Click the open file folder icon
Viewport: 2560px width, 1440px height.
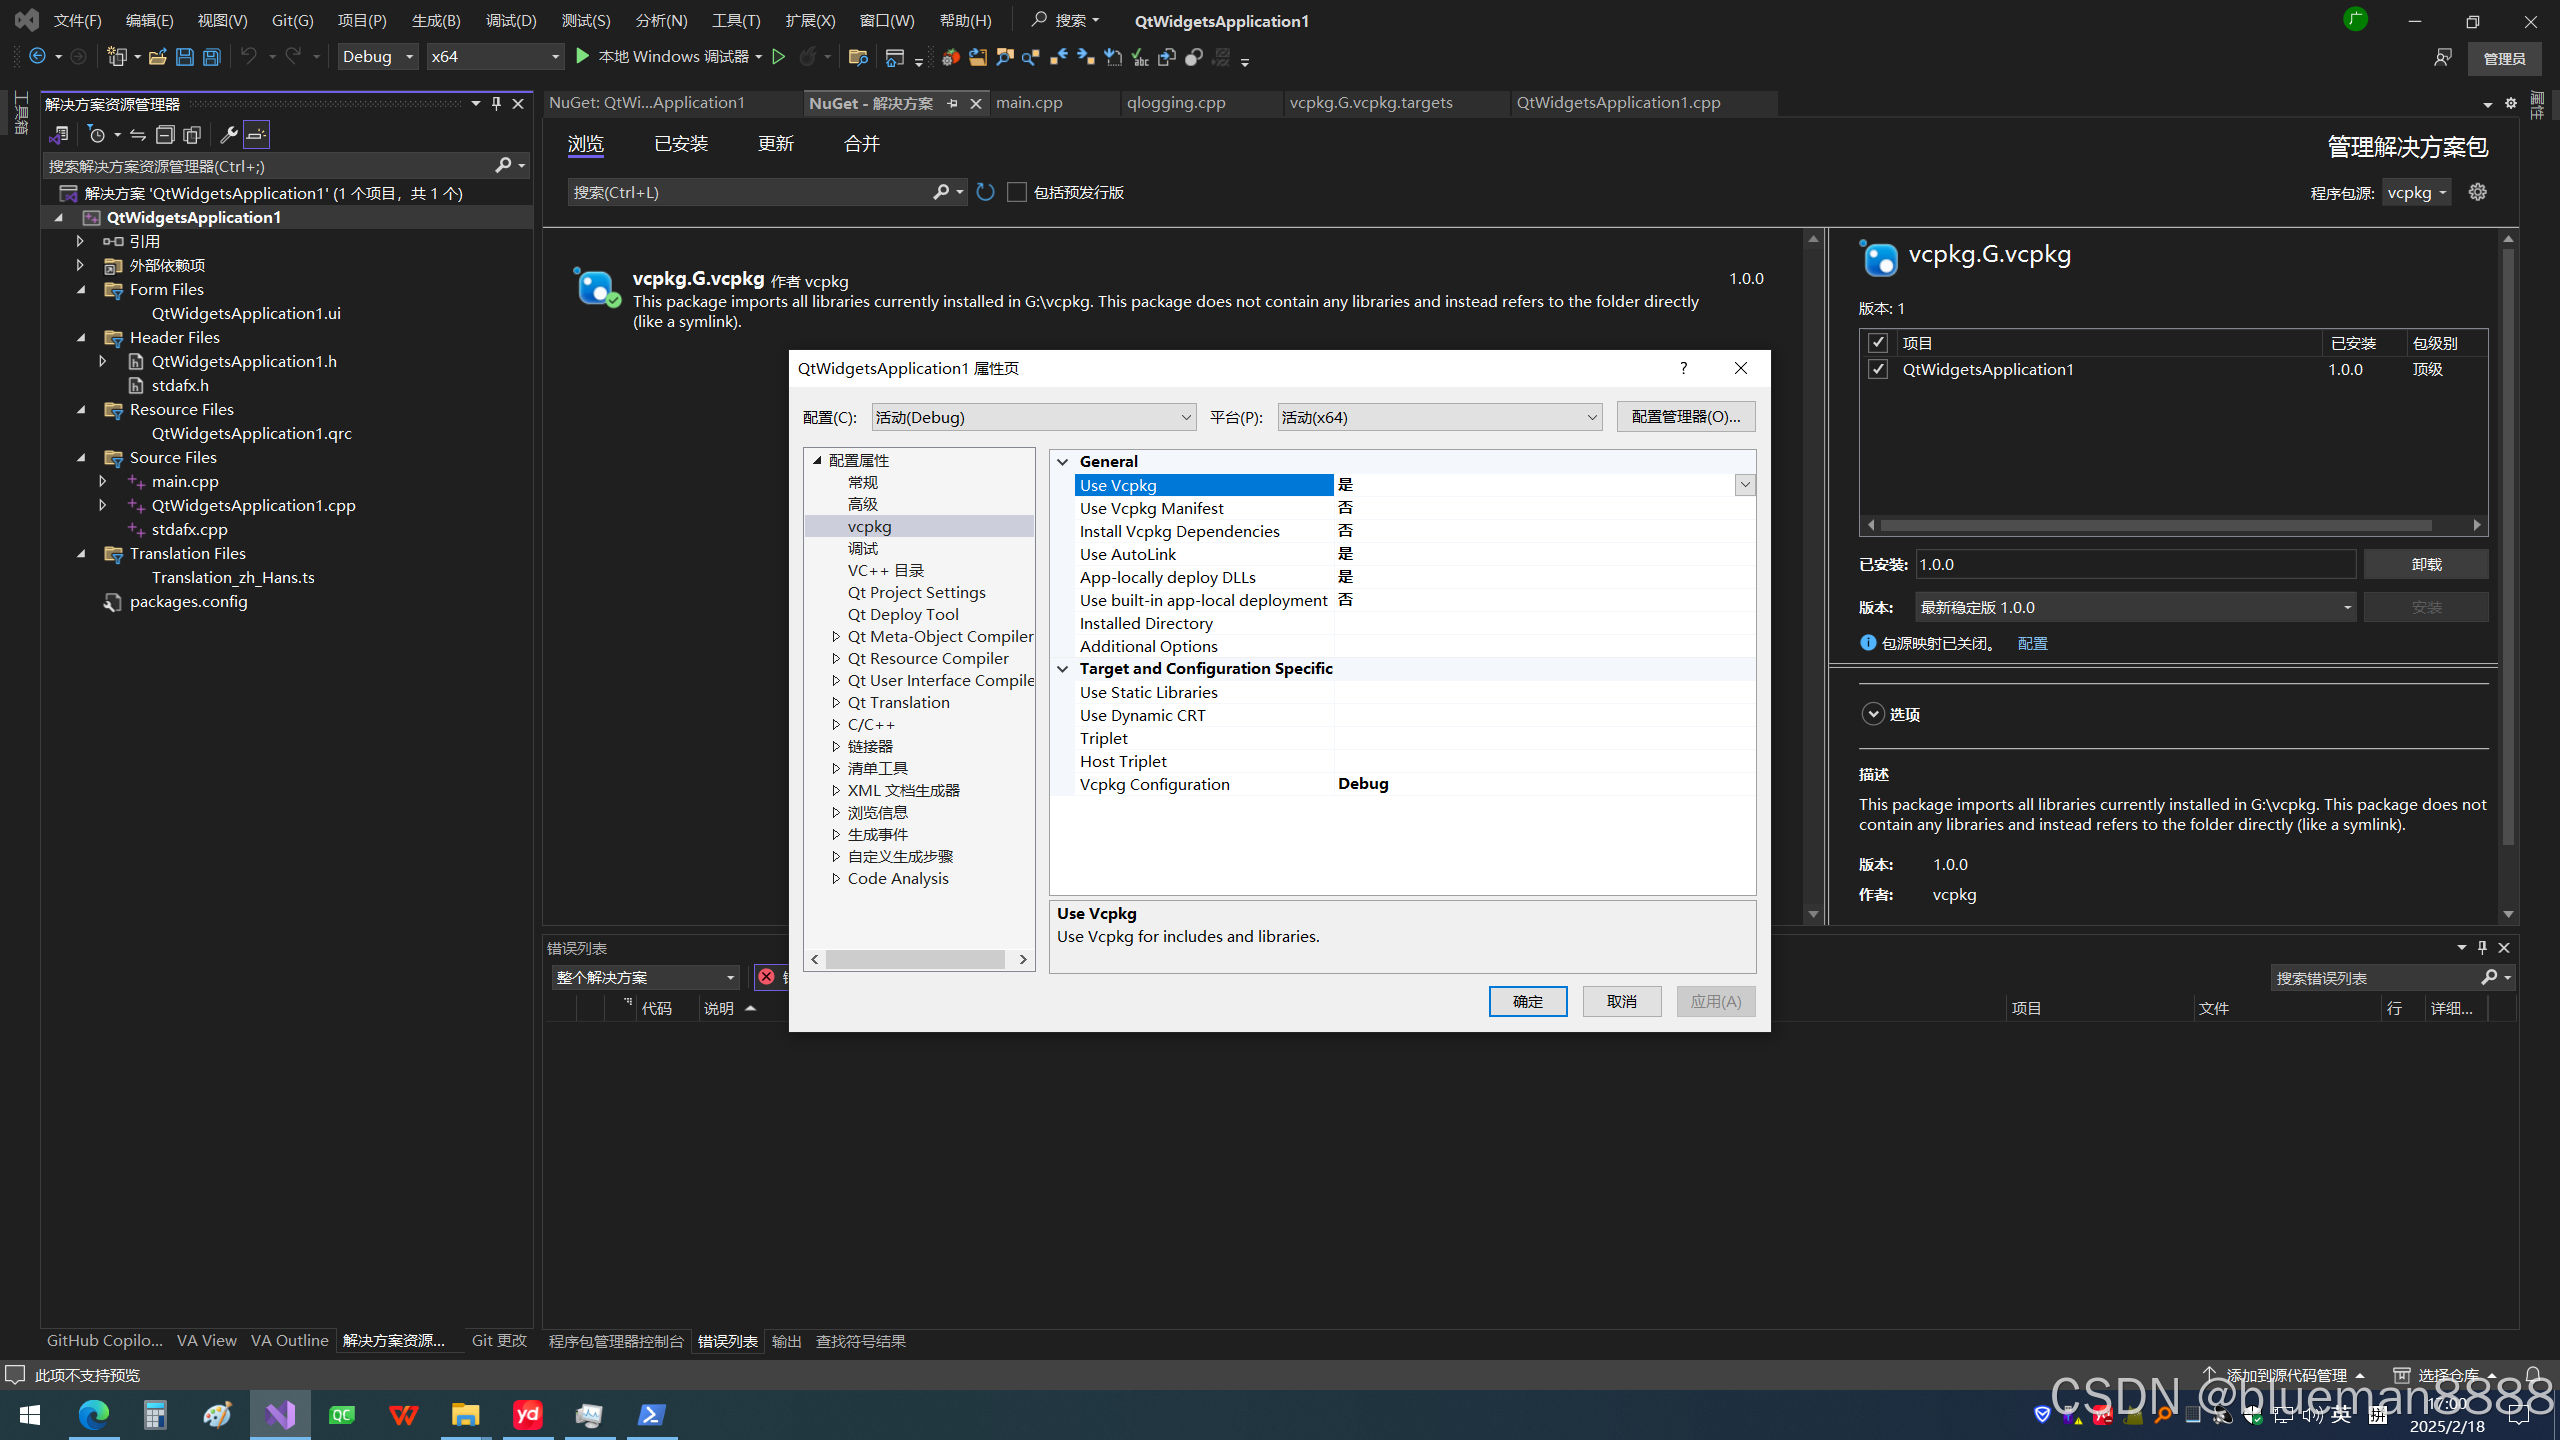[x=157, y=57]
